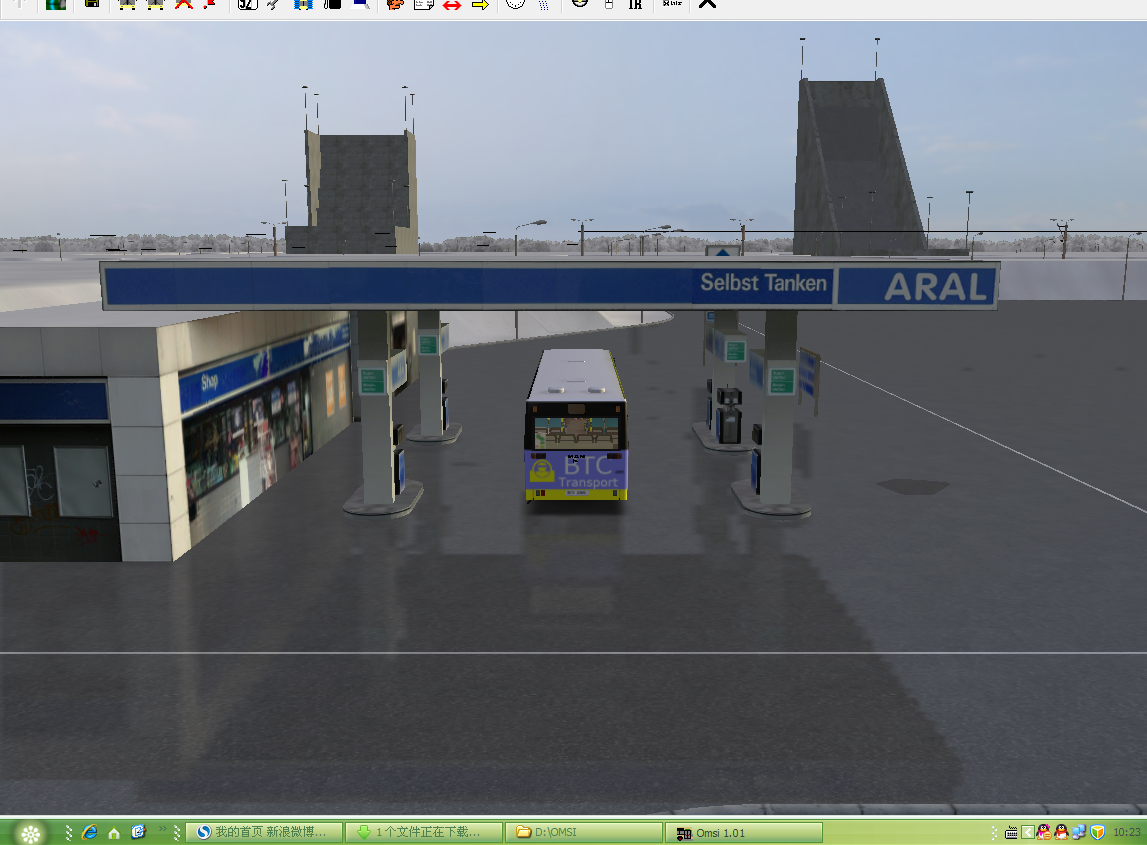The height and width of the screenshot is (845, 1147).
Task: Click the black X toolbar icon
Action: (x=707, y=4)
